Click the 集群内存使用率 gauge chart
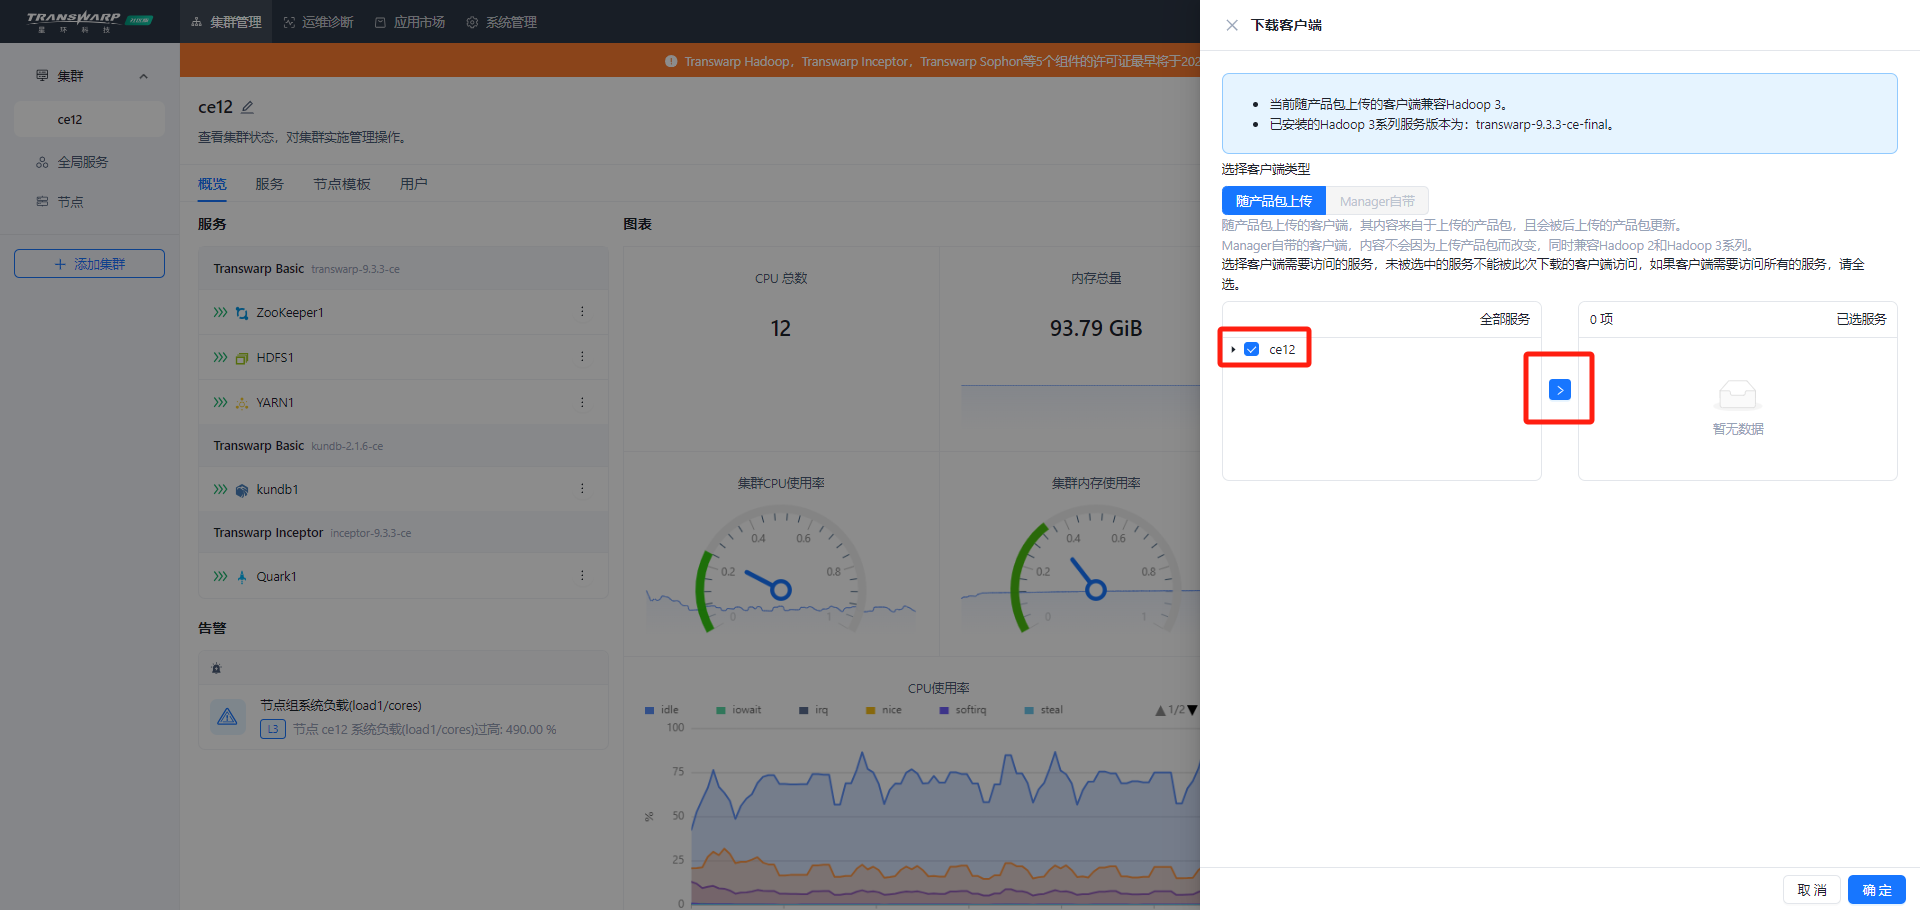 (1096, 570)
